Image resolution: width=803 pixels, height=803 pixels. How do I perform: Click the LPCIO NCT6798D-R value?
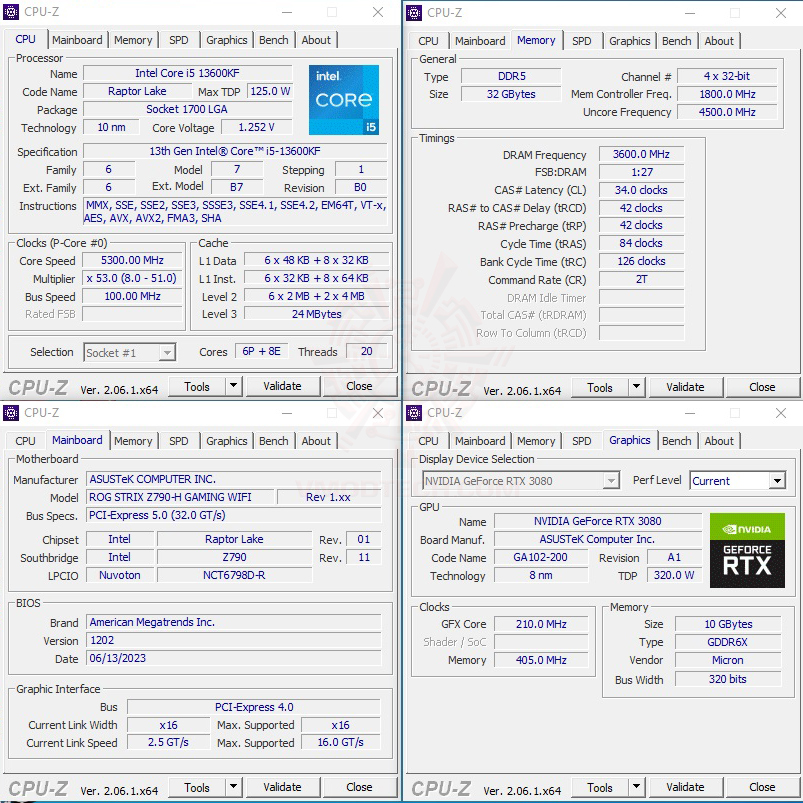click(x=234, y=575)
